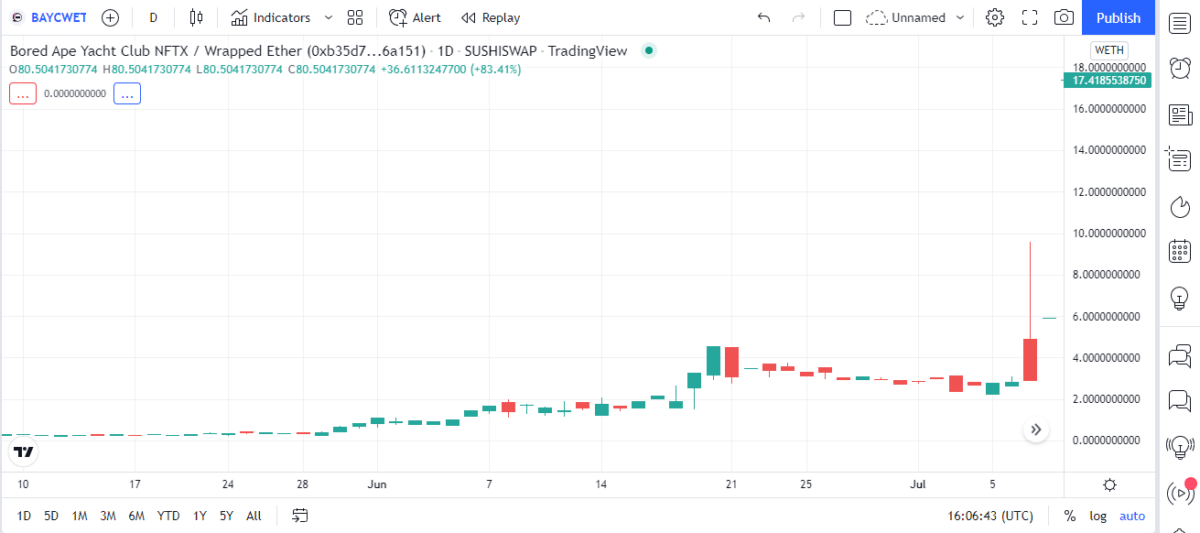Add symbol with plus icon
The height and width of the screenshot is (533, 1200).
click(110, 17)
